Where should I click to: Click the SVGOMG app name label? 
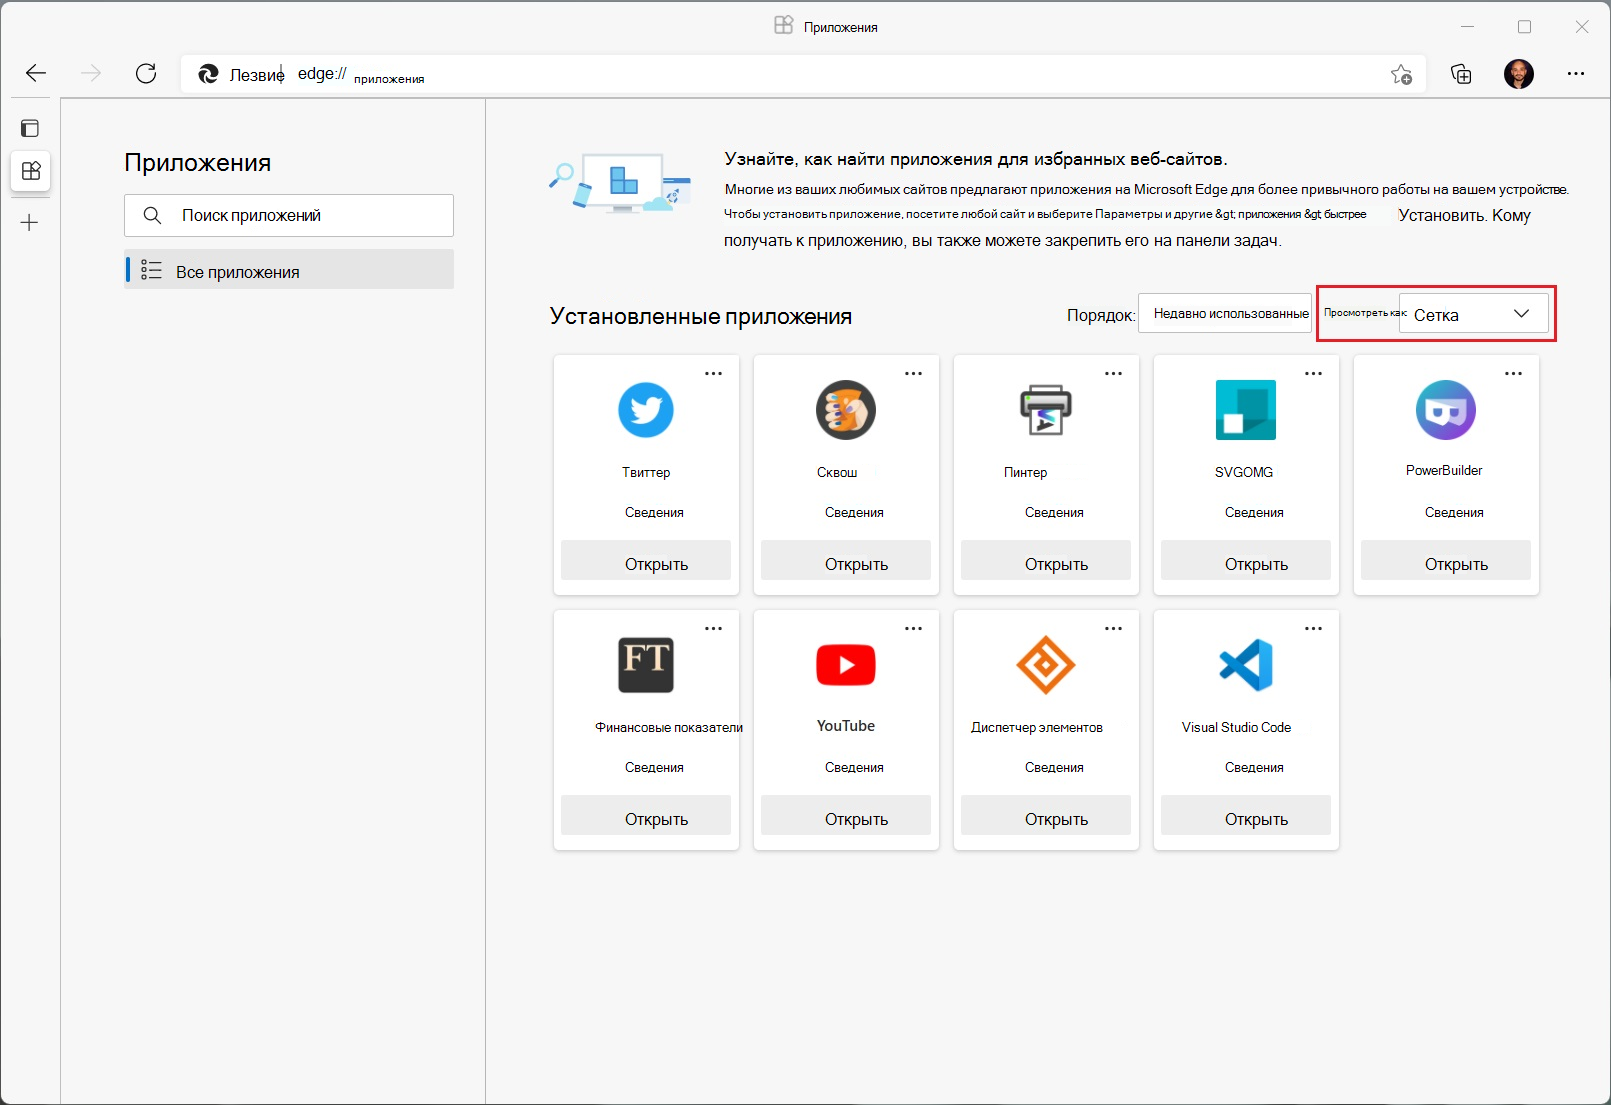coord(1244,472)
